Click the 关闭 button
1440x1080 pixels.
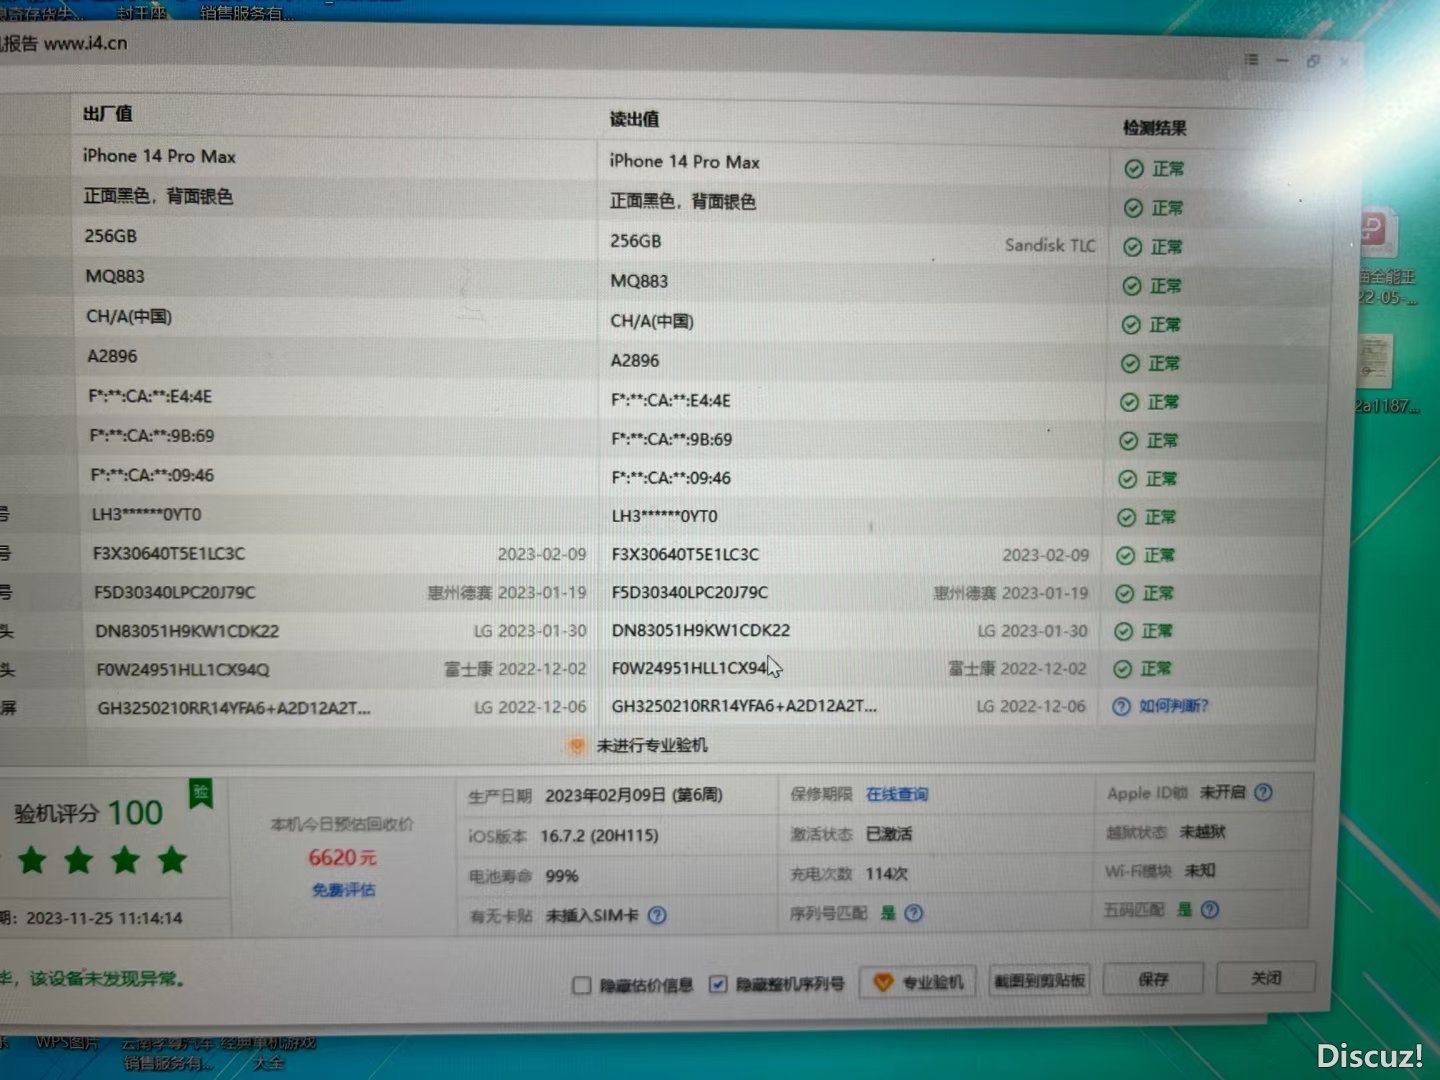[x=1266, y=977]
